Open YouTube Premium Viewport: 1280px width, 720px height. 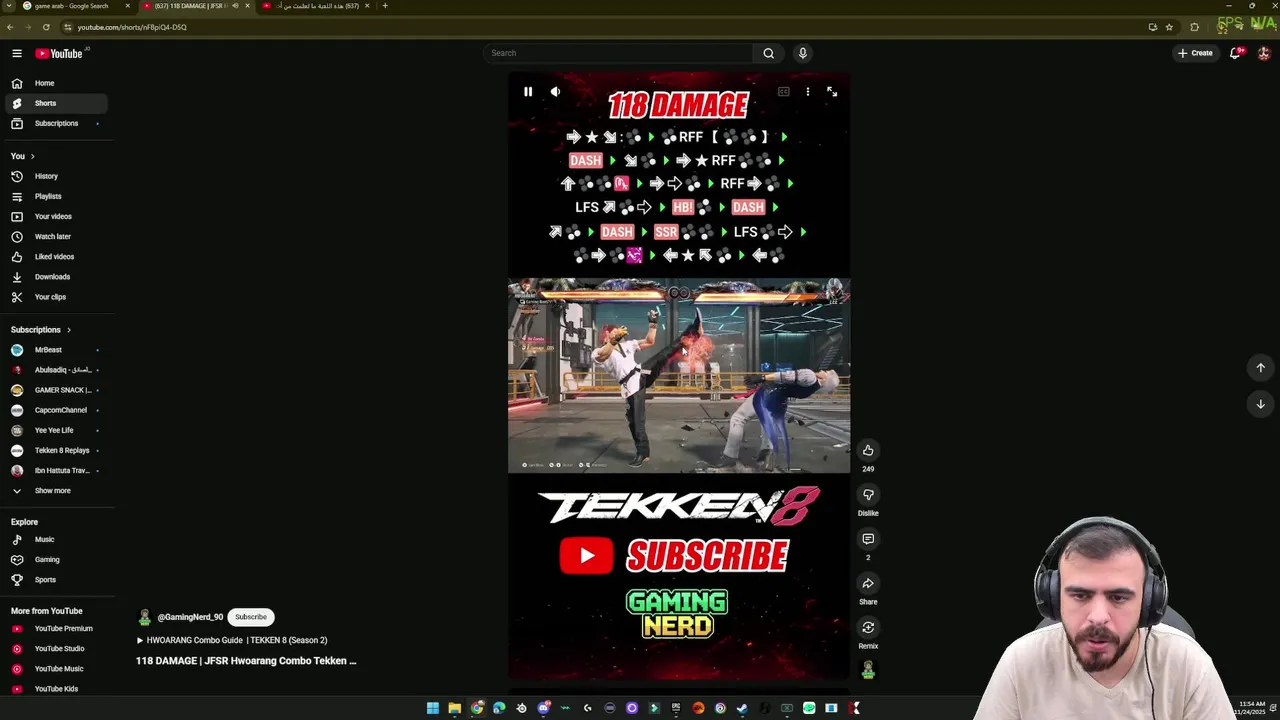pos(55,628)
